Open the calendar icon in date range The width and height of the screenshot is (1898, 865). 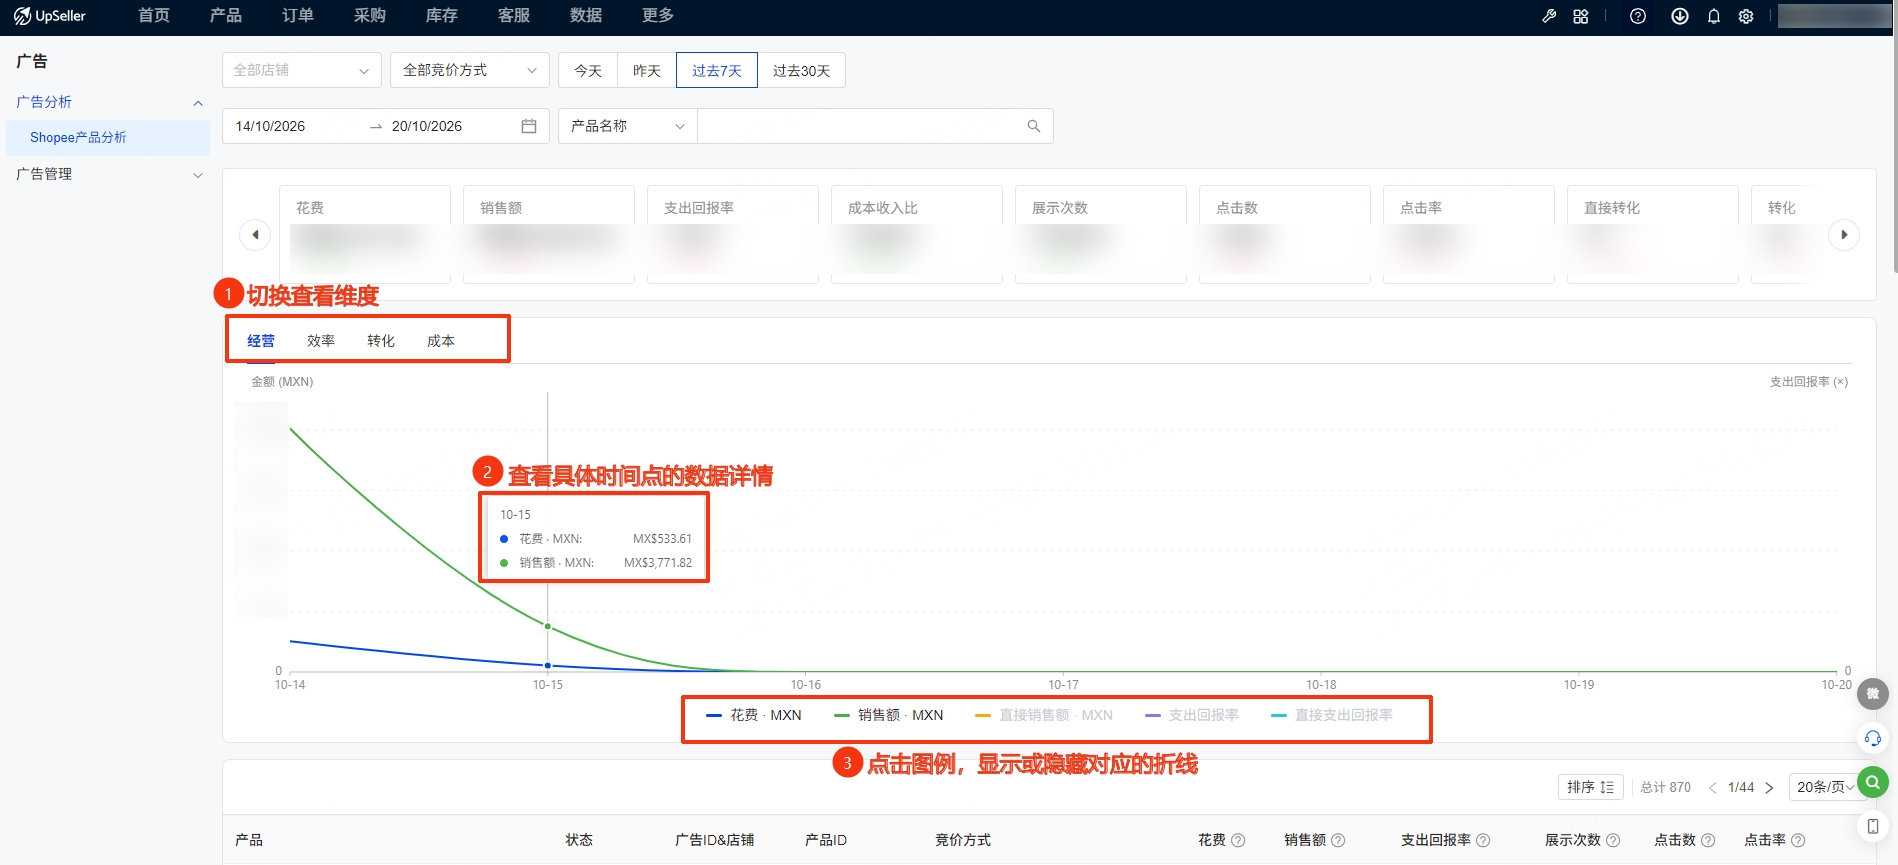pos(529,126)
